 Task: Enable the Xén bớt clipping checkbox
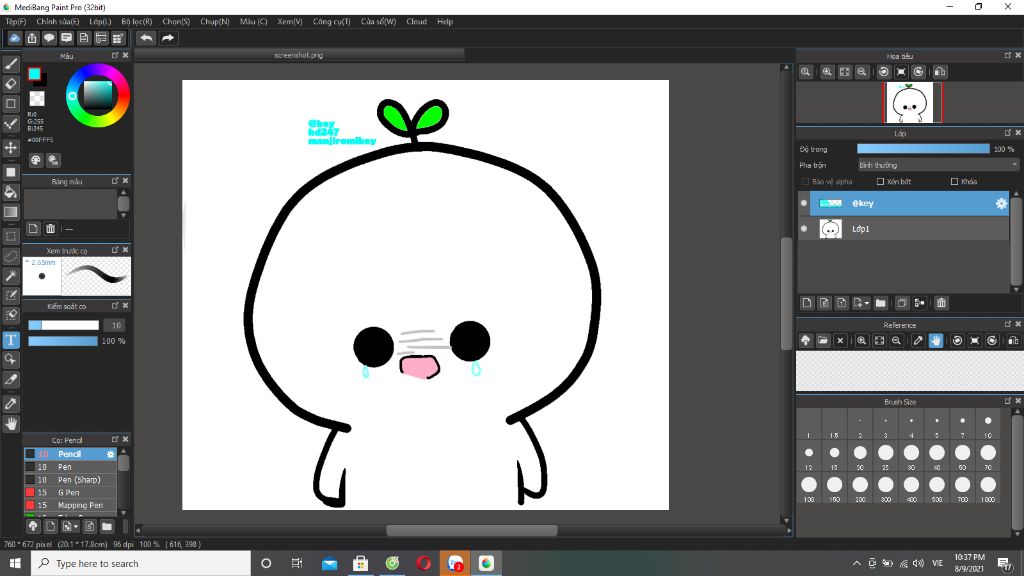click(x=880, y=182)
